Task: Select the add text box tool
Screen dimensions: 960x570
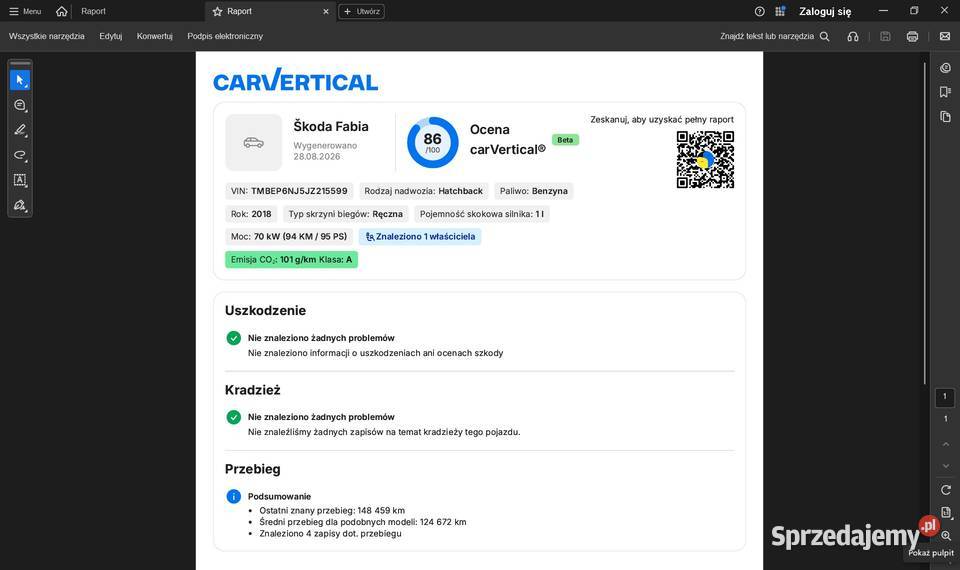Action: point(20,180)
